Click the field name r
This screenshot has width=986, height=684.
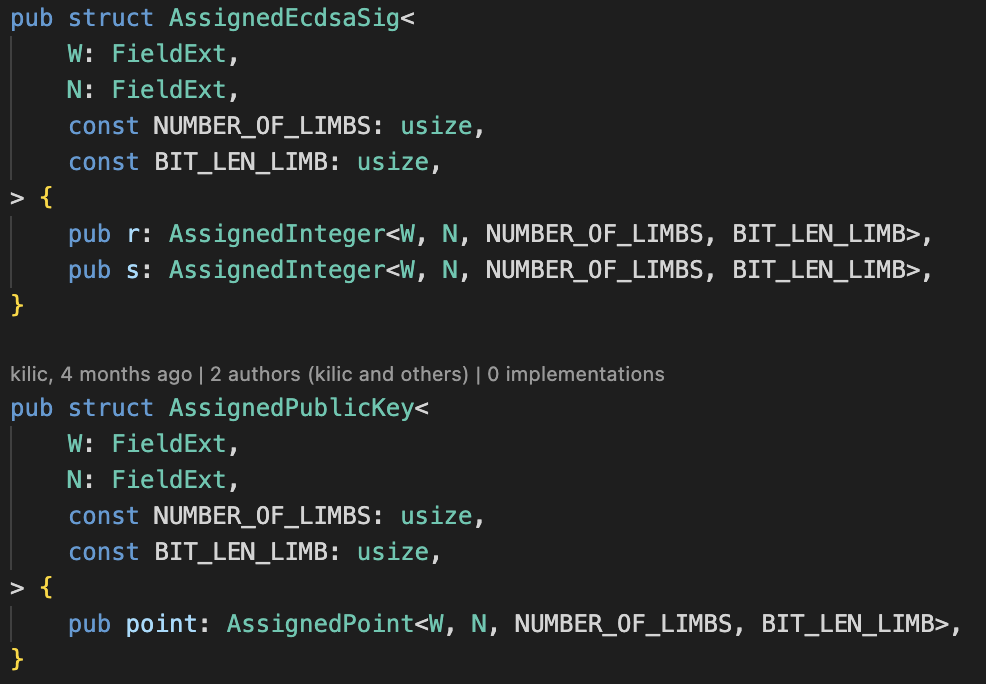click(132, 234)
